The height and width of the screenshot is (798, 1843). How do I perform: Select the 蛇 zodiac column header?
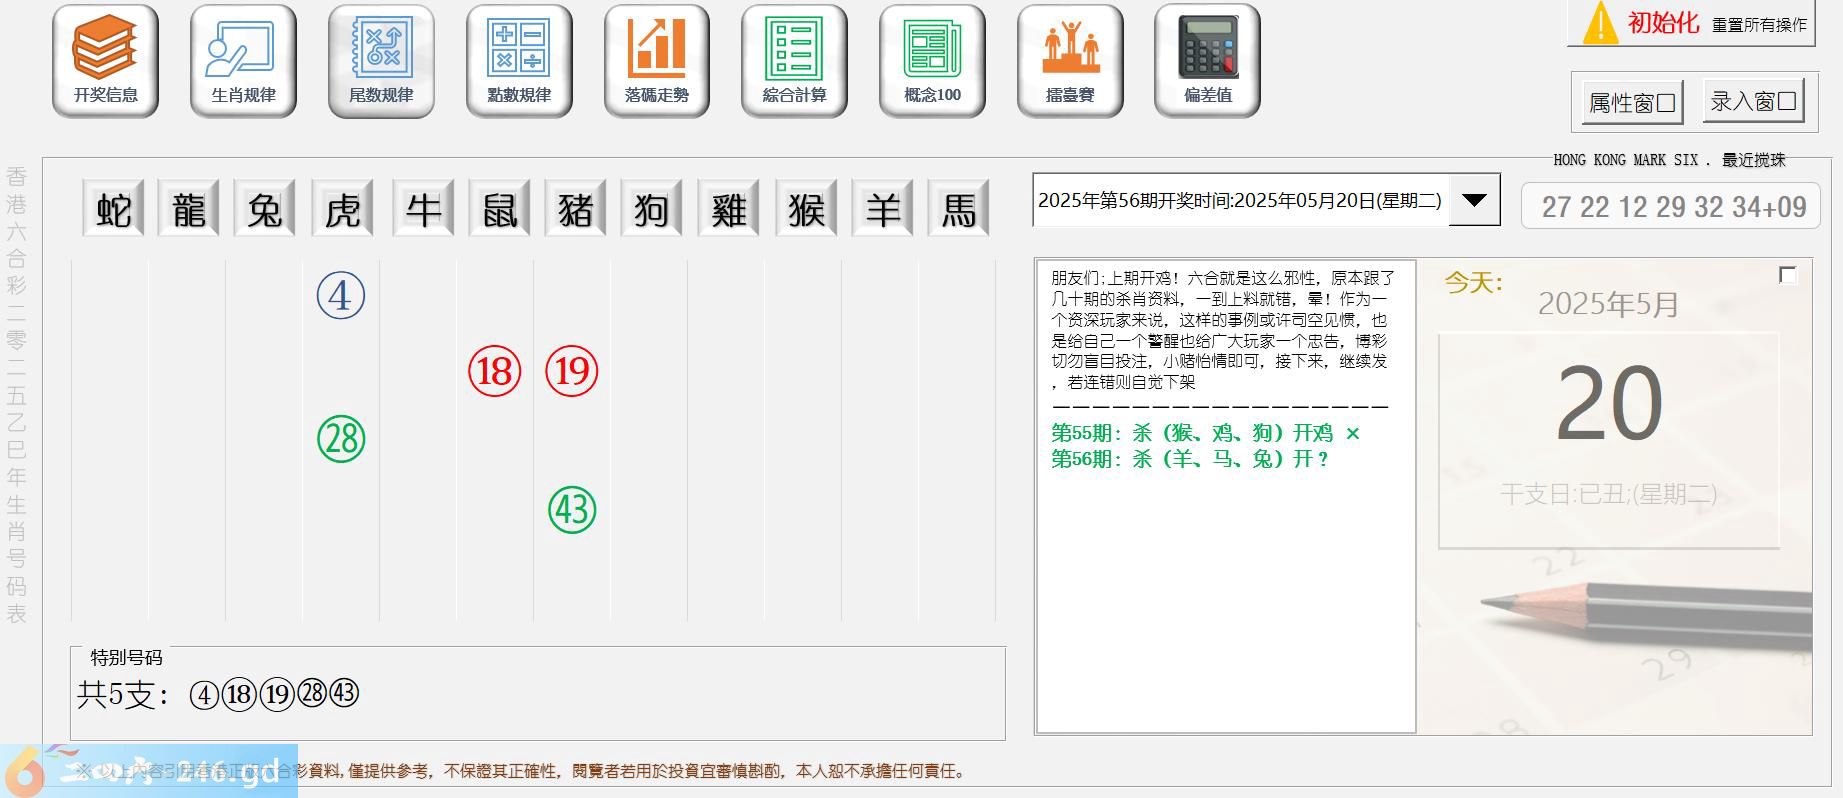pyautogui.click(x=113, y=209)
